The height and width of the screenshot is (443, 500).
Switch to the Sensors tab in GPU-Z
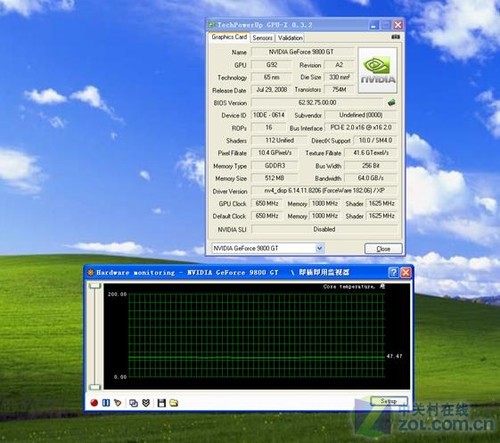(262, 38)
